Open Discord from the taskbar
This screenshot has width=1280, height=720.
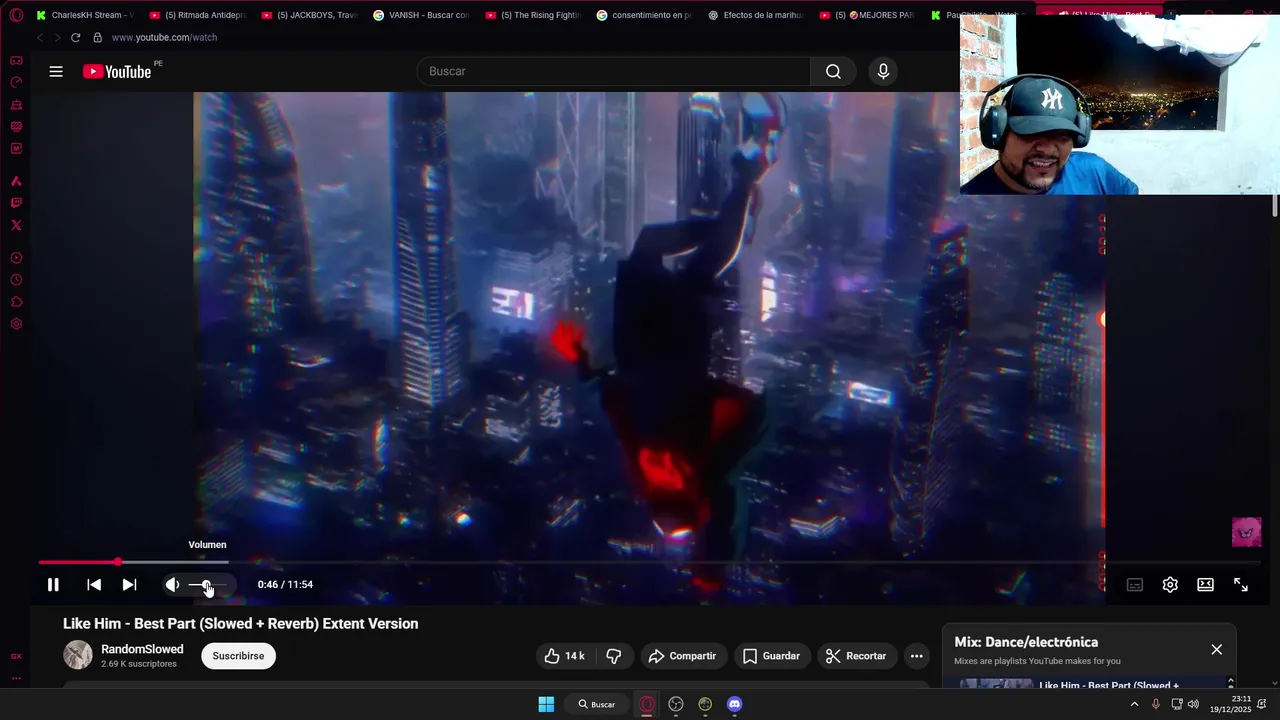(735, 704)
